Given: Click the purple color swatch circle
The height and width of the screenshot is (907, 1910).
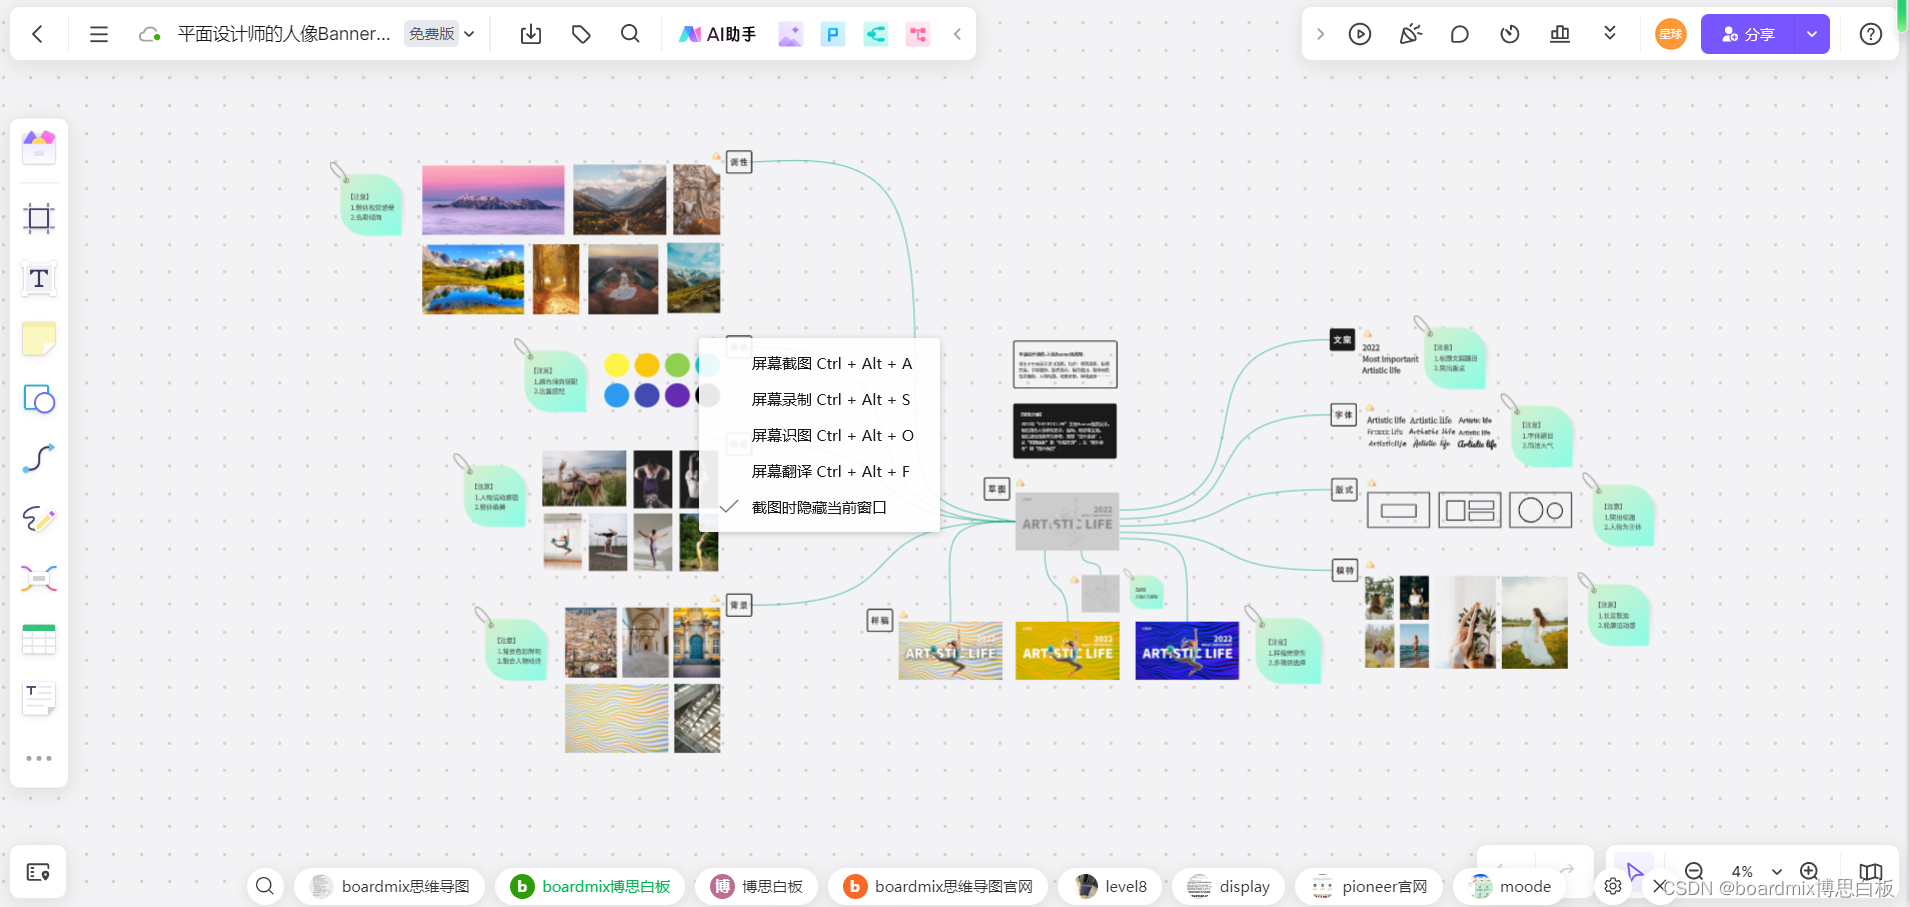Looking at the screenshot, I should [677, 395].
